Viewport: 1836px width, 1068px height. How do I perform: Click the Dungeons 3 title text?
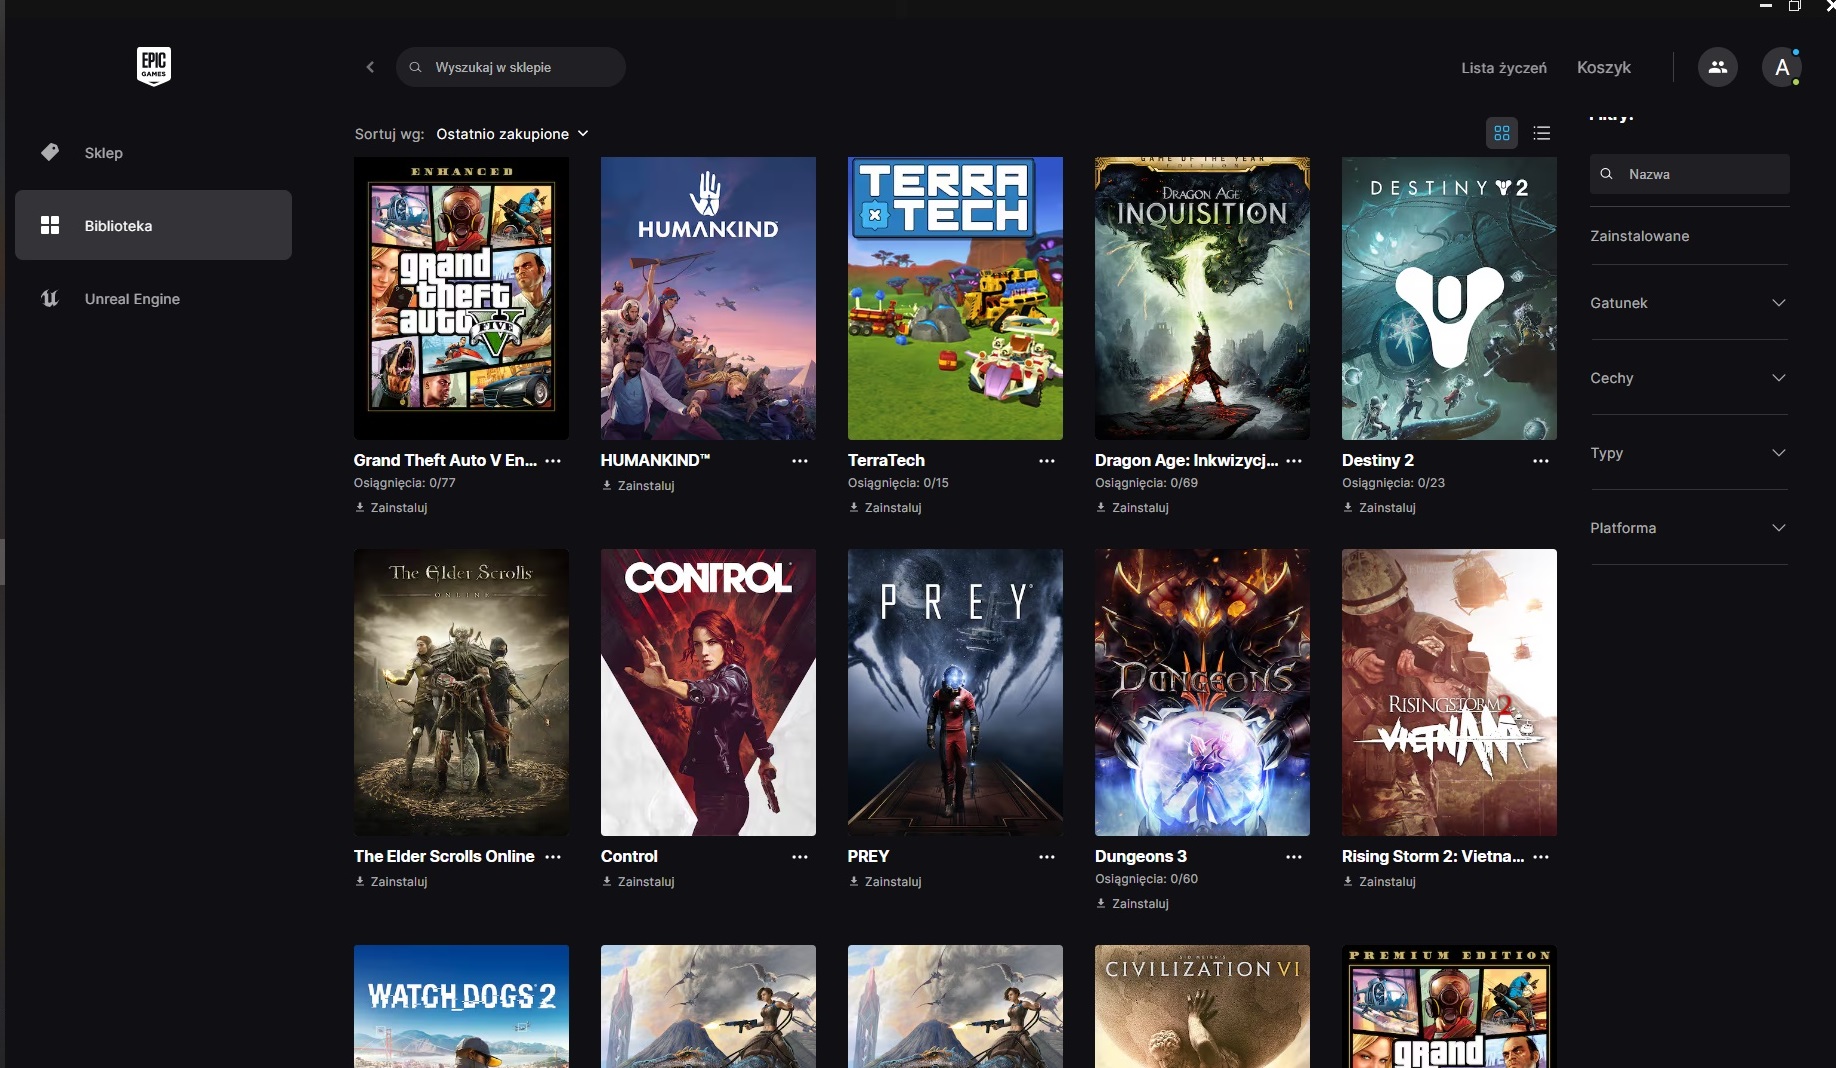click(1141, 857)
